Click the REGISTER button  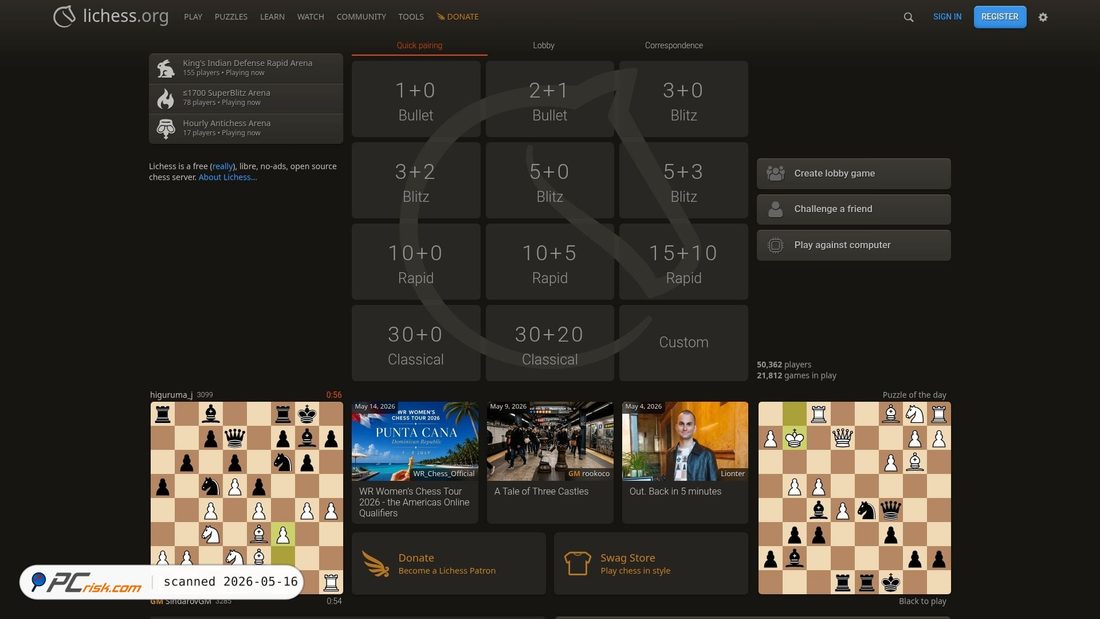1000,17
